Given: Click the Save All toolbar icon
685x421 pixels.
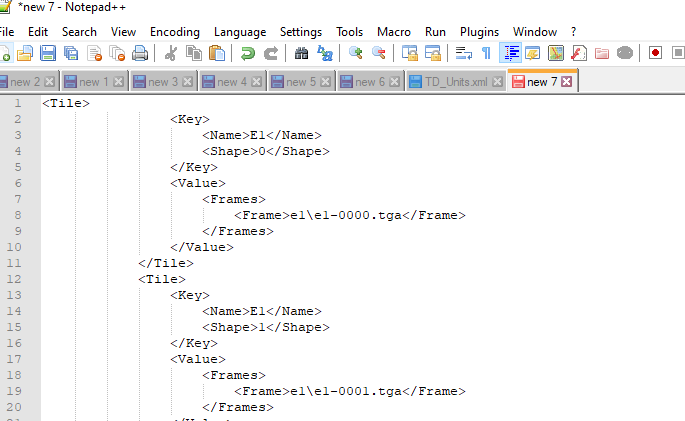Looking at the screenshot, I should point(71,53).
